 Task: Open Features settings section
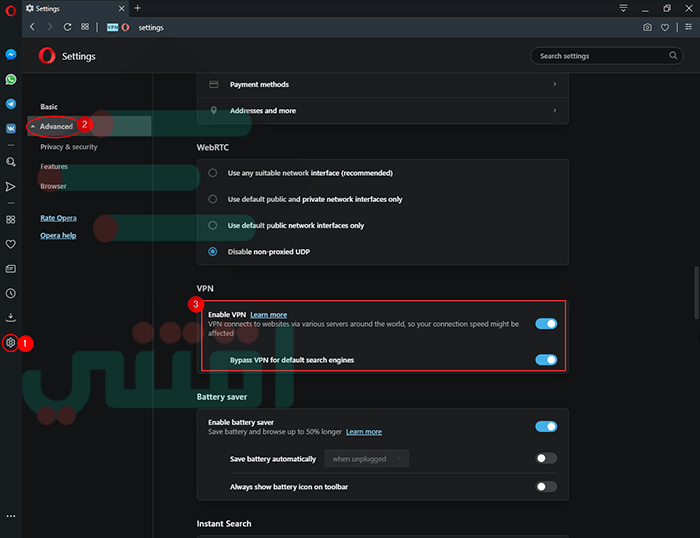54,167
